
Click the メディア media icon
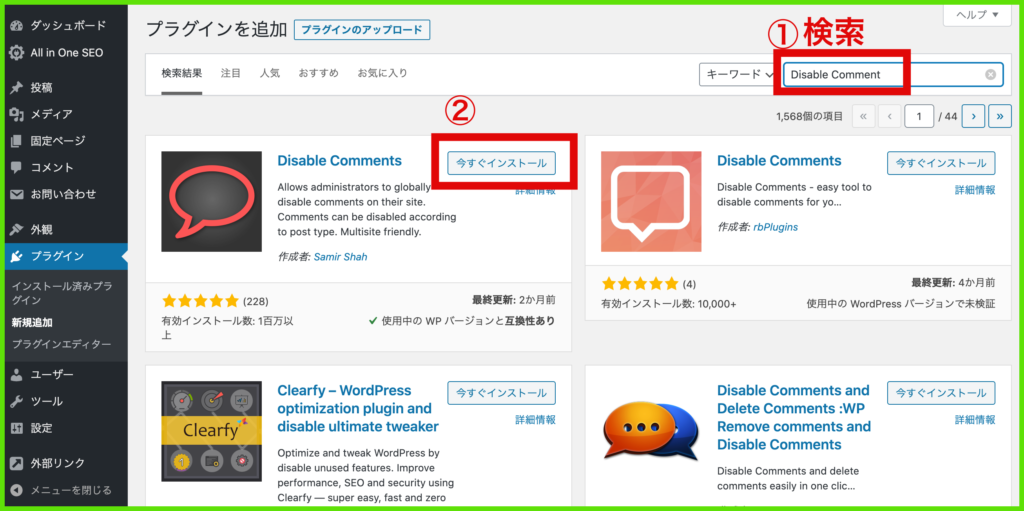click(17, 114)
